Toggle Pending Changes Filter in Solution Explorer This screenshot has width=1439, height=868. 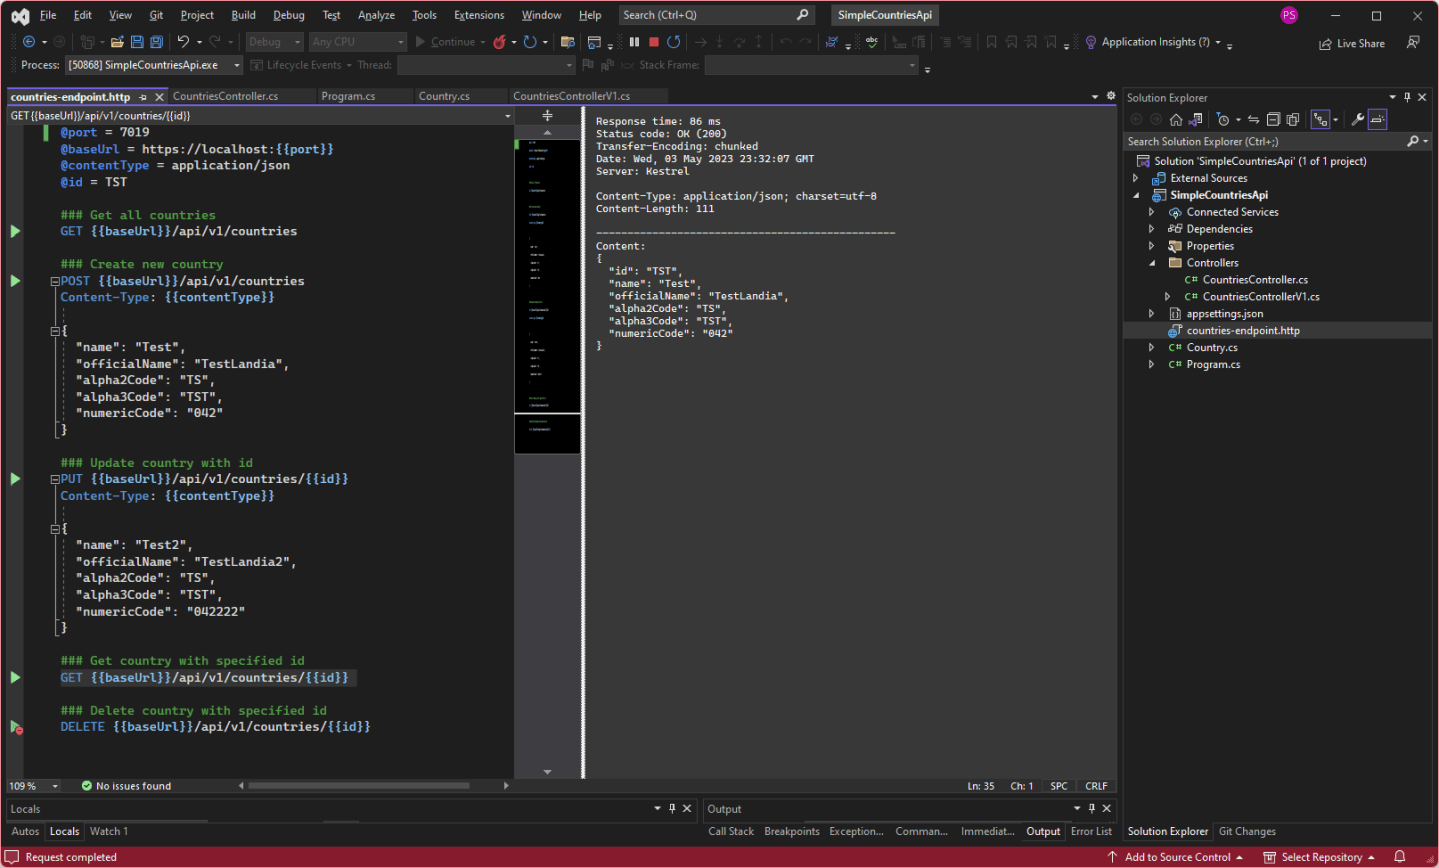(1223, 119)
